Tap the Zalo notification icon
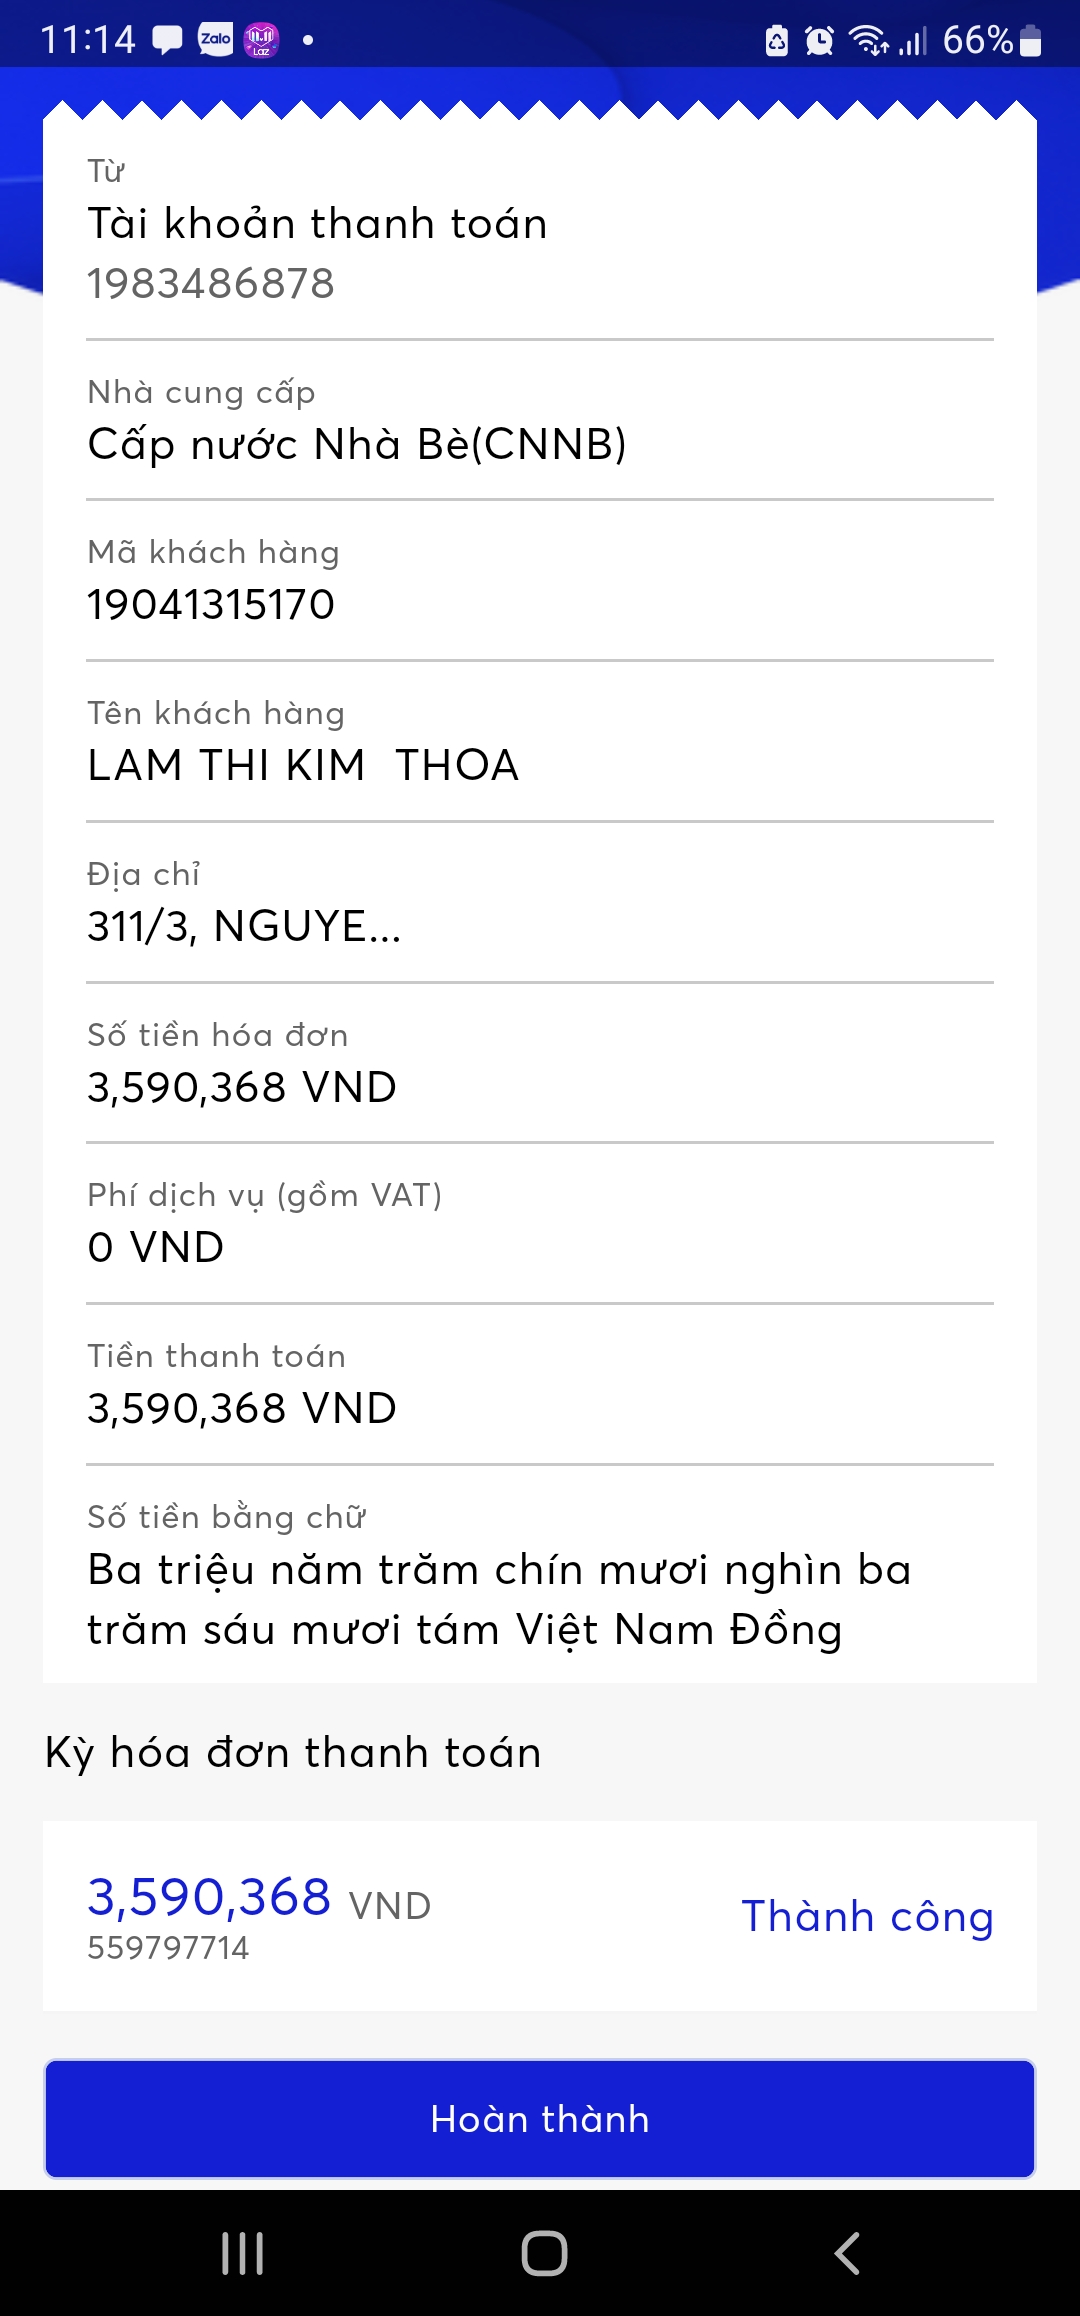Image resolution: width=1080 pixels, height=2316 pixels. [215, 40]
